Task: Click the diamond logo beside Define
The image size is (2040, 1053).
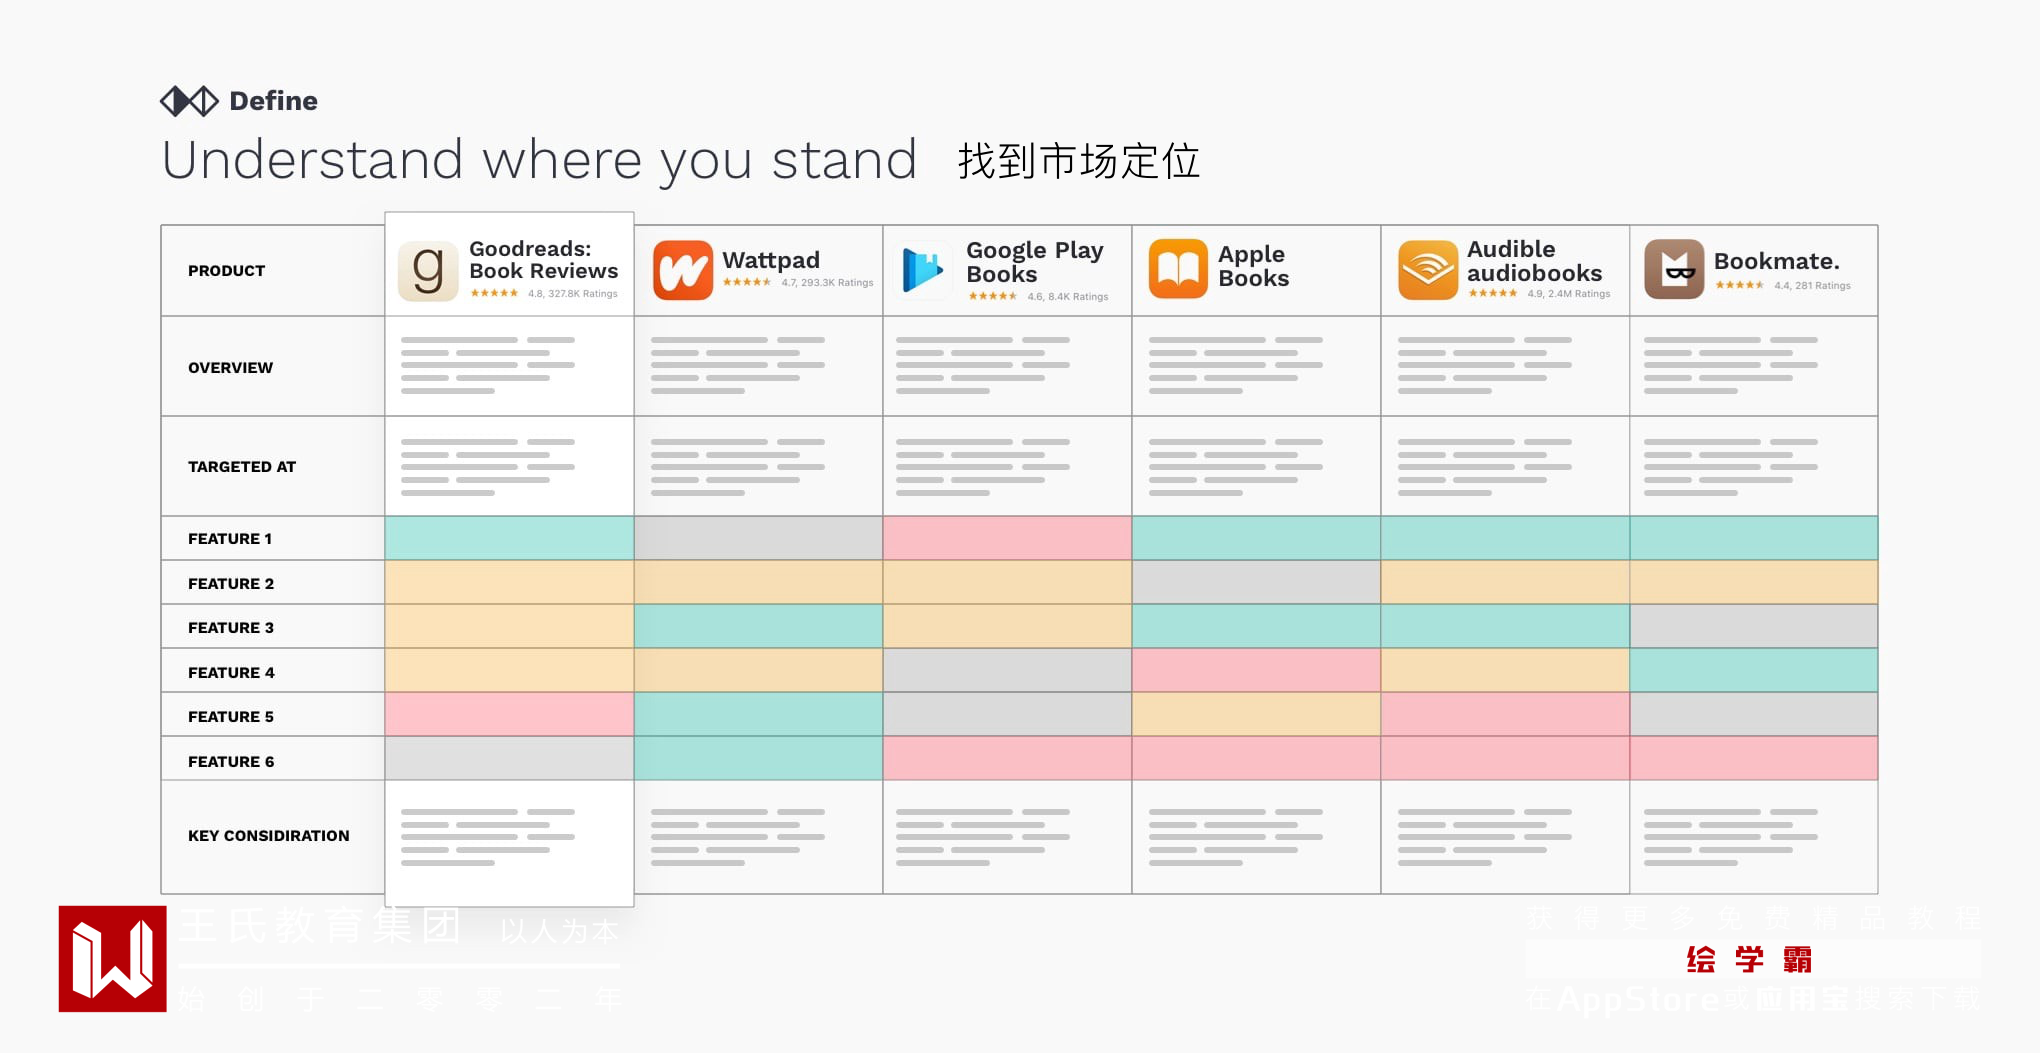Action: [189, 101]
